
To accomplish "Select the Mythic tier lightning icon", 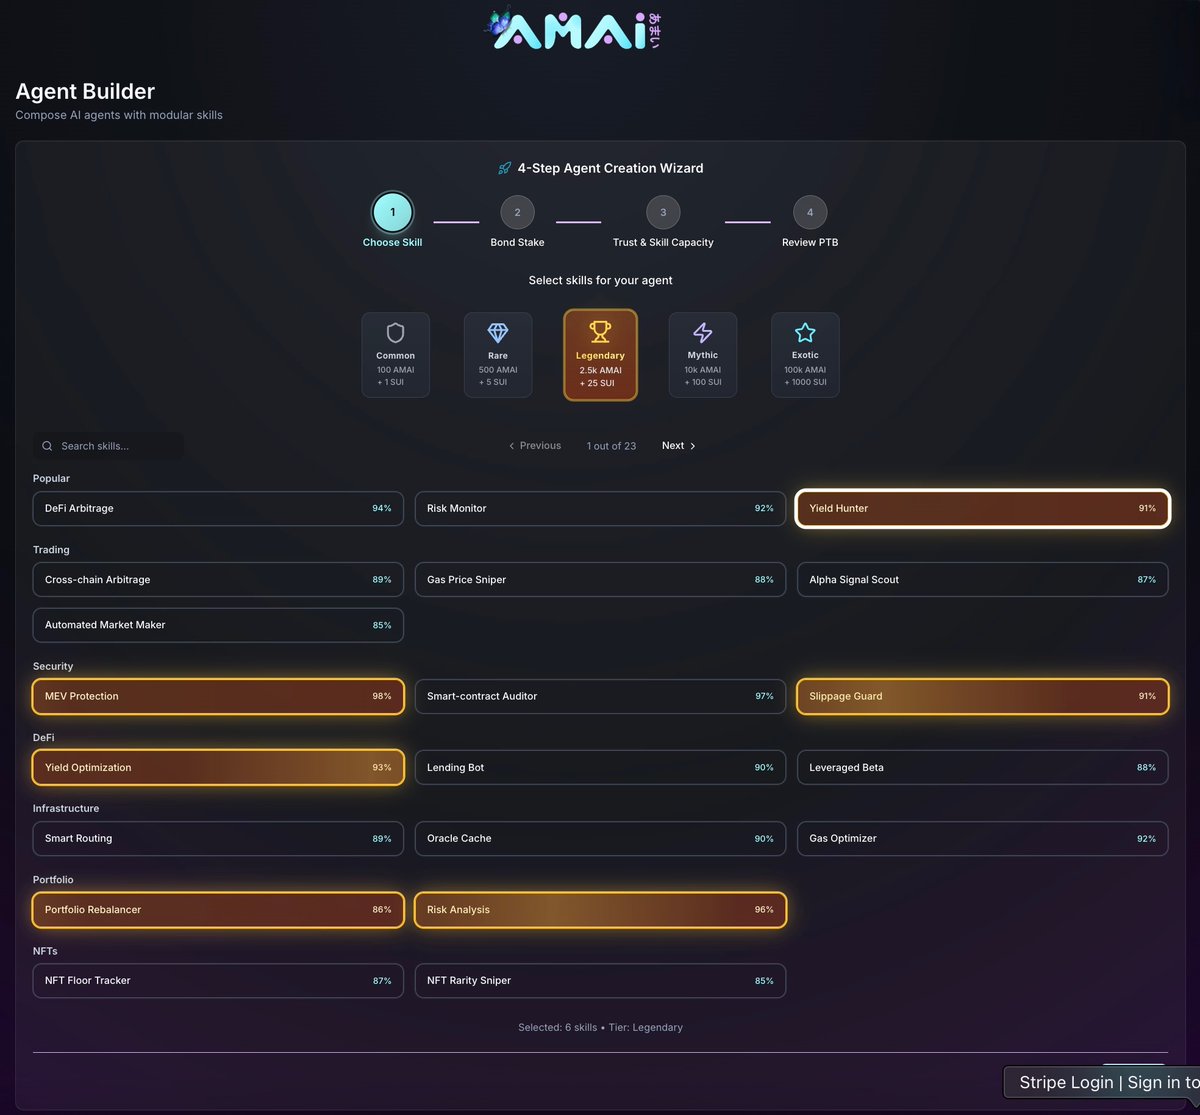I will pyautogui.click(x=702, y=333).
